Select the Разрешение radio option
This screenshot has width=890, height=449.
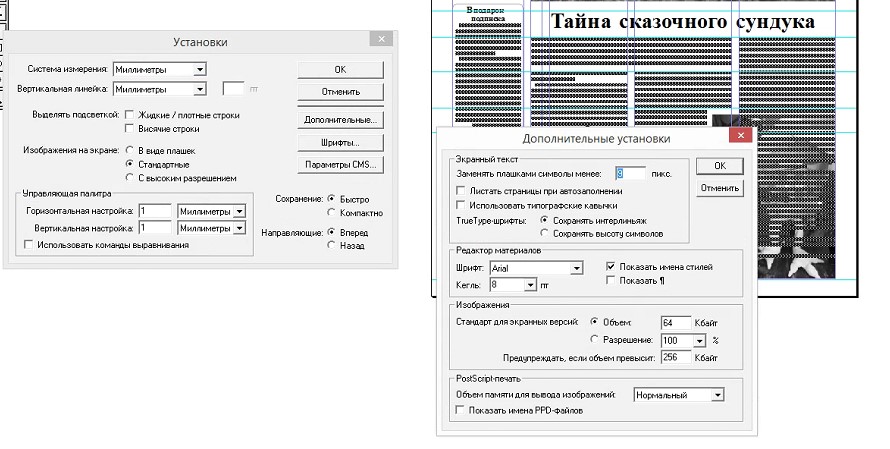594,339
